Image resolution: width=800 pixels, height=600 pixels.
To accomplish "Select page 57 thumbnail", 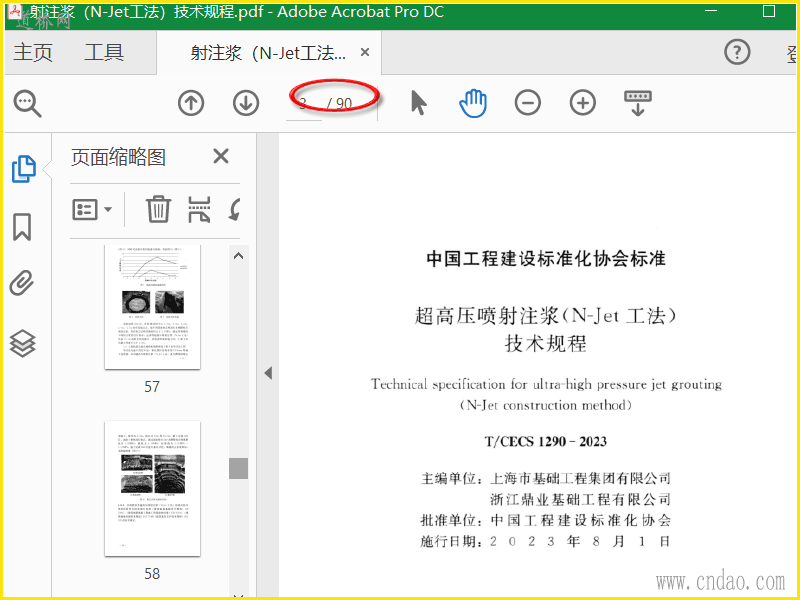I will pyautogui.click(x=152, y=307).
